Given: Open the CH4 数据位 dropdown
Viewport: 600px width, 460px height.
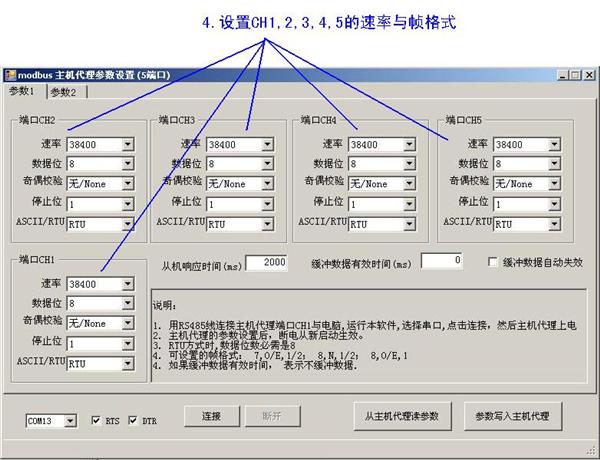Looking at the screenshot, I should point(382,164).
